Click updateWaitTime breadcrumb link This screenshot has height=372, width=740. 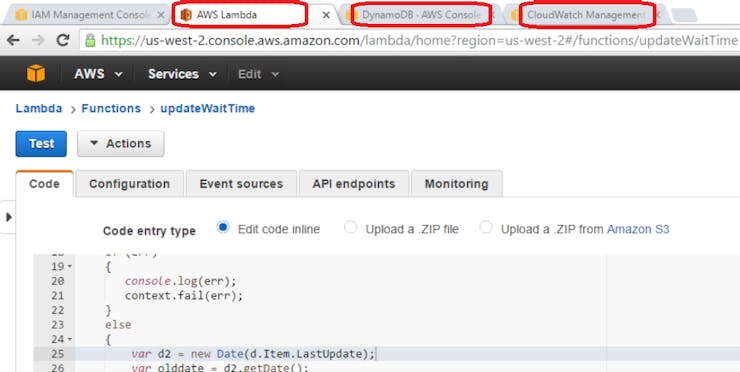208,108
